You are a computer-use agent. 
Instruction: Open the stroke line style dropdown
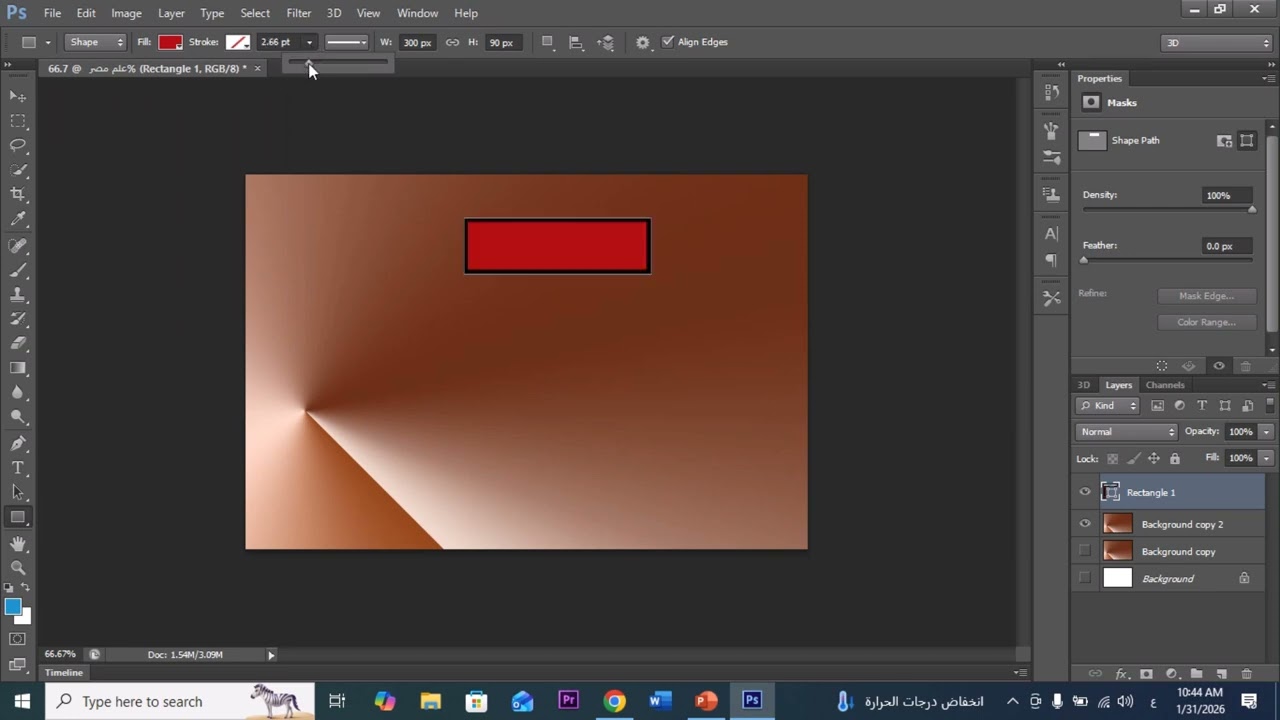(346, 42)
